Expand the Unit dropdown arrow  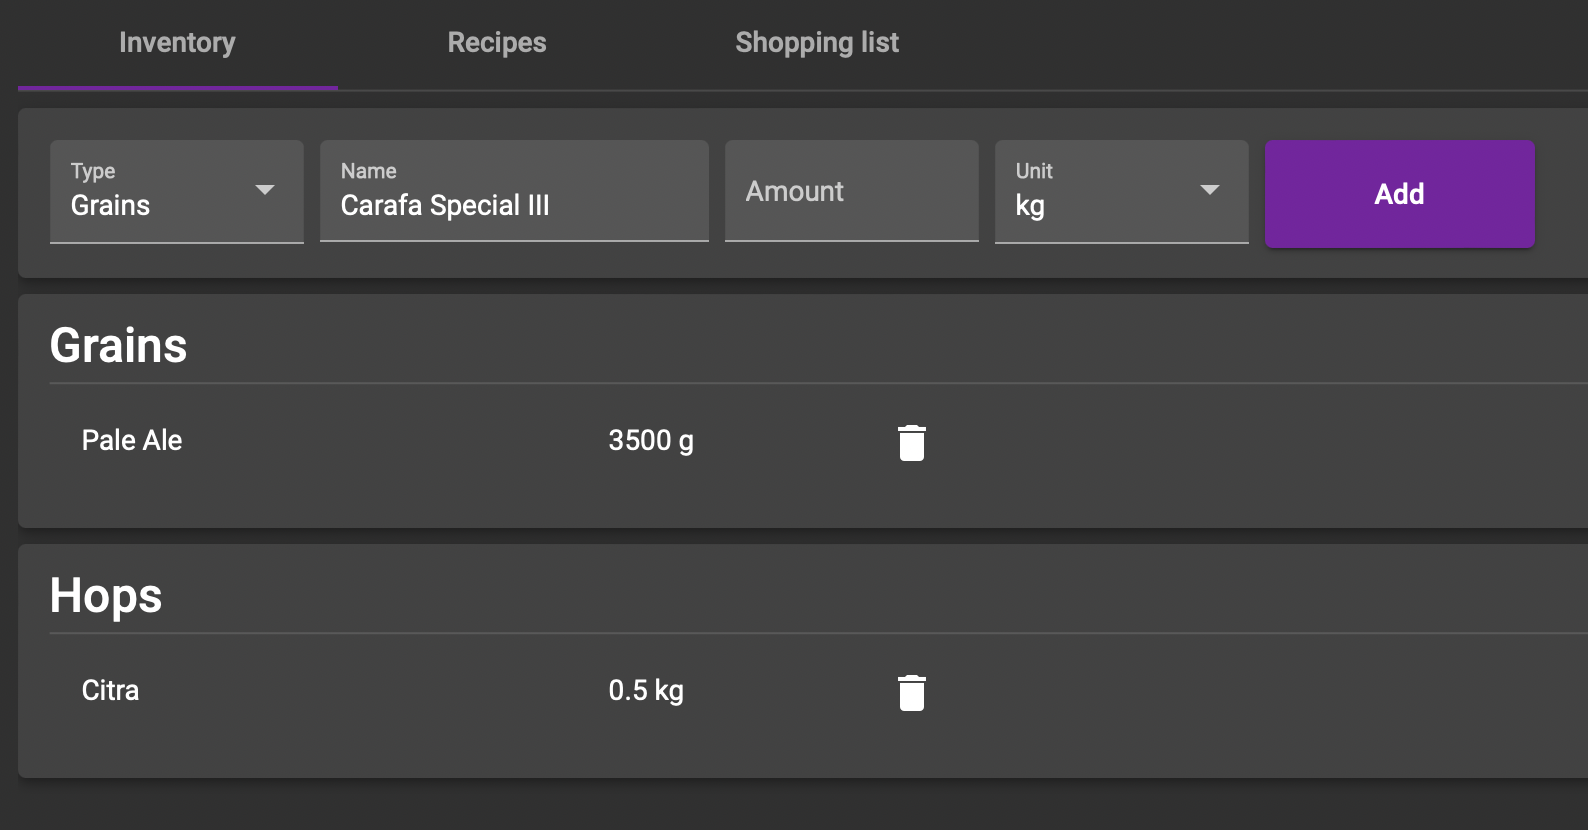[1210, 190]
